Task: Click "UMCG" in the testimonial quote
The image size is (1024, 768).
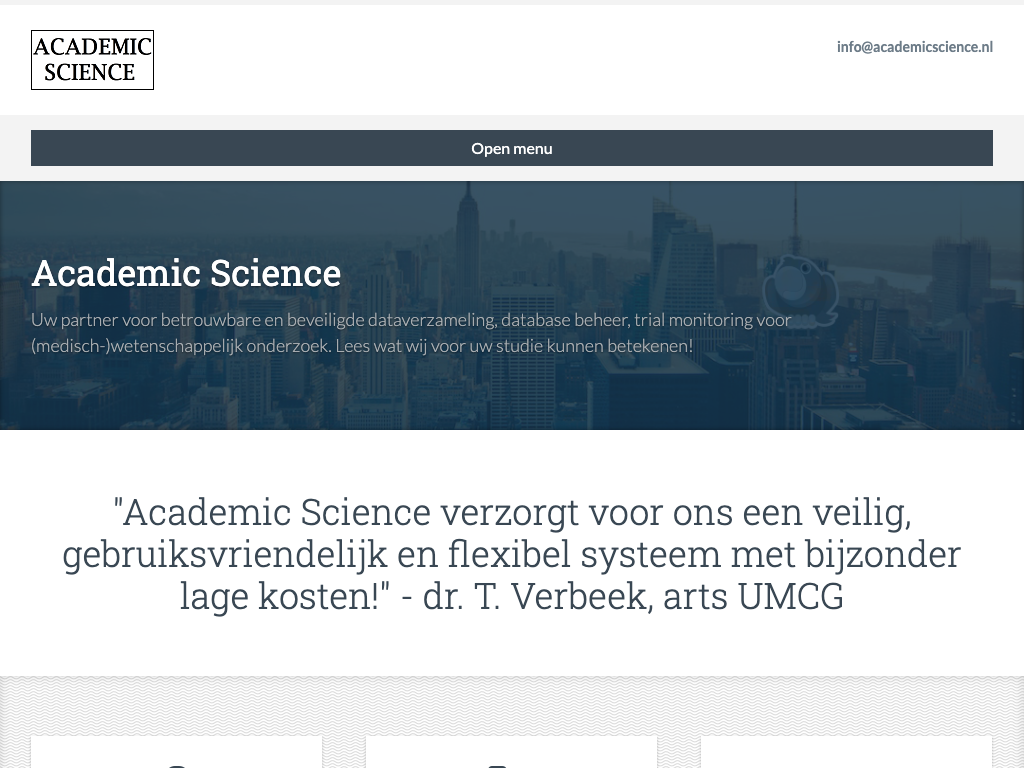Action: point(790,596)
